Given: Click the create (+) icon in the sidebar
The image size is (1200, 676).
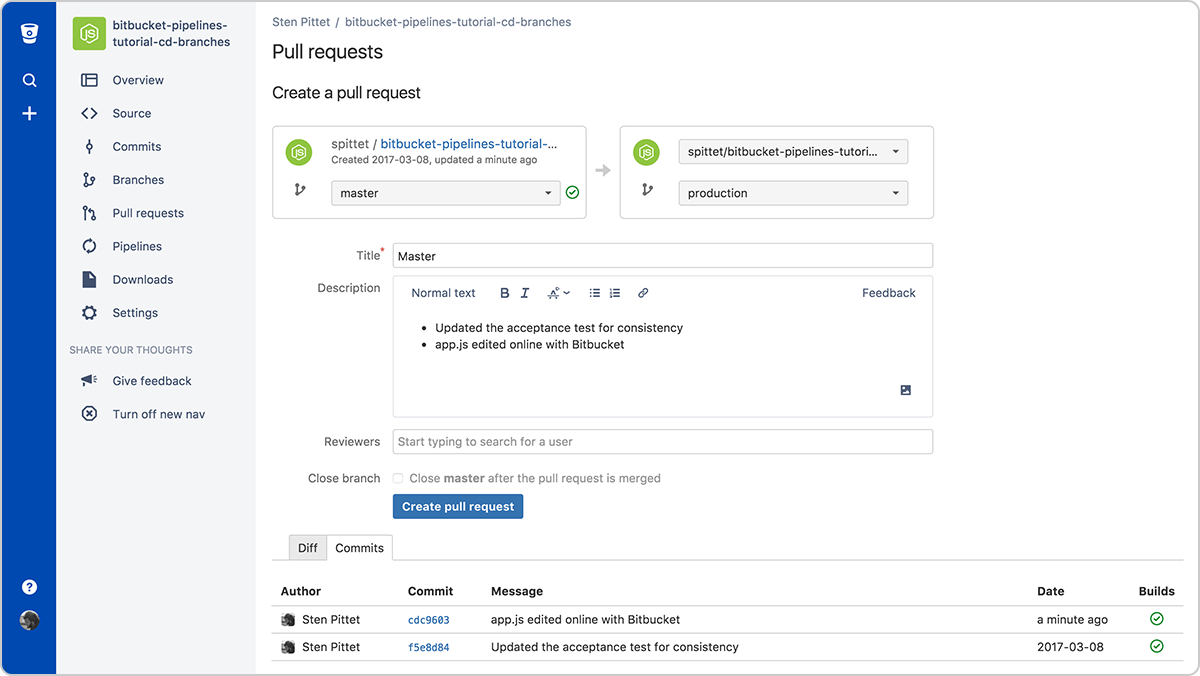Looking at the screenshot, I should click(x=29, y=113).
